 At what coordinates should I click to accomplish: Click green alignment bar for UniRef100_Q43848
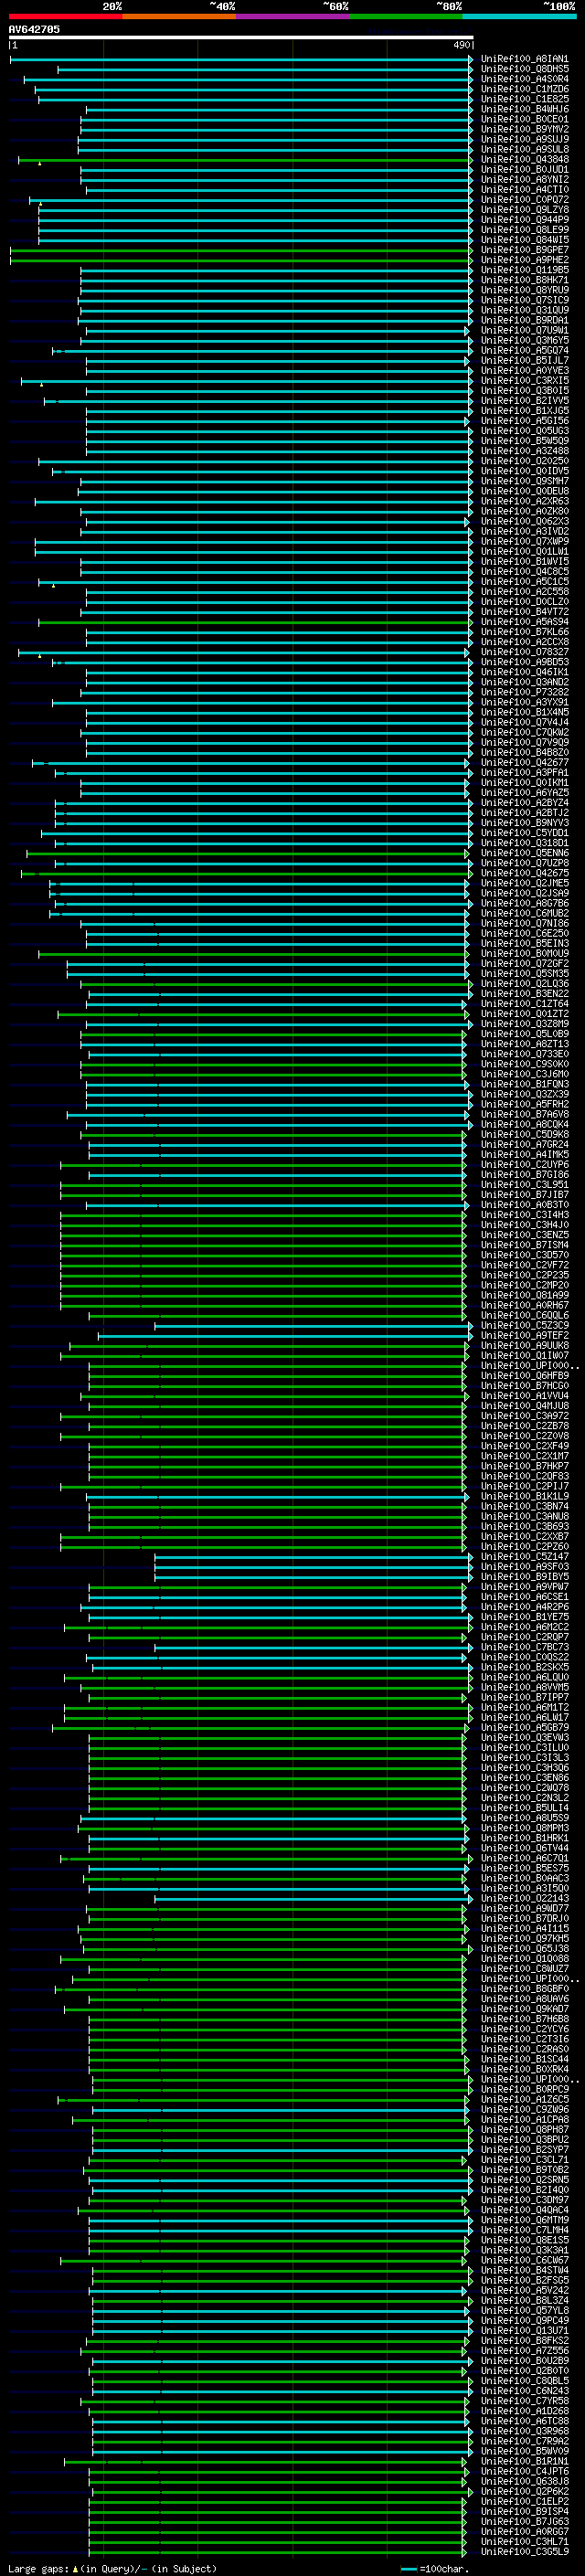244,160
